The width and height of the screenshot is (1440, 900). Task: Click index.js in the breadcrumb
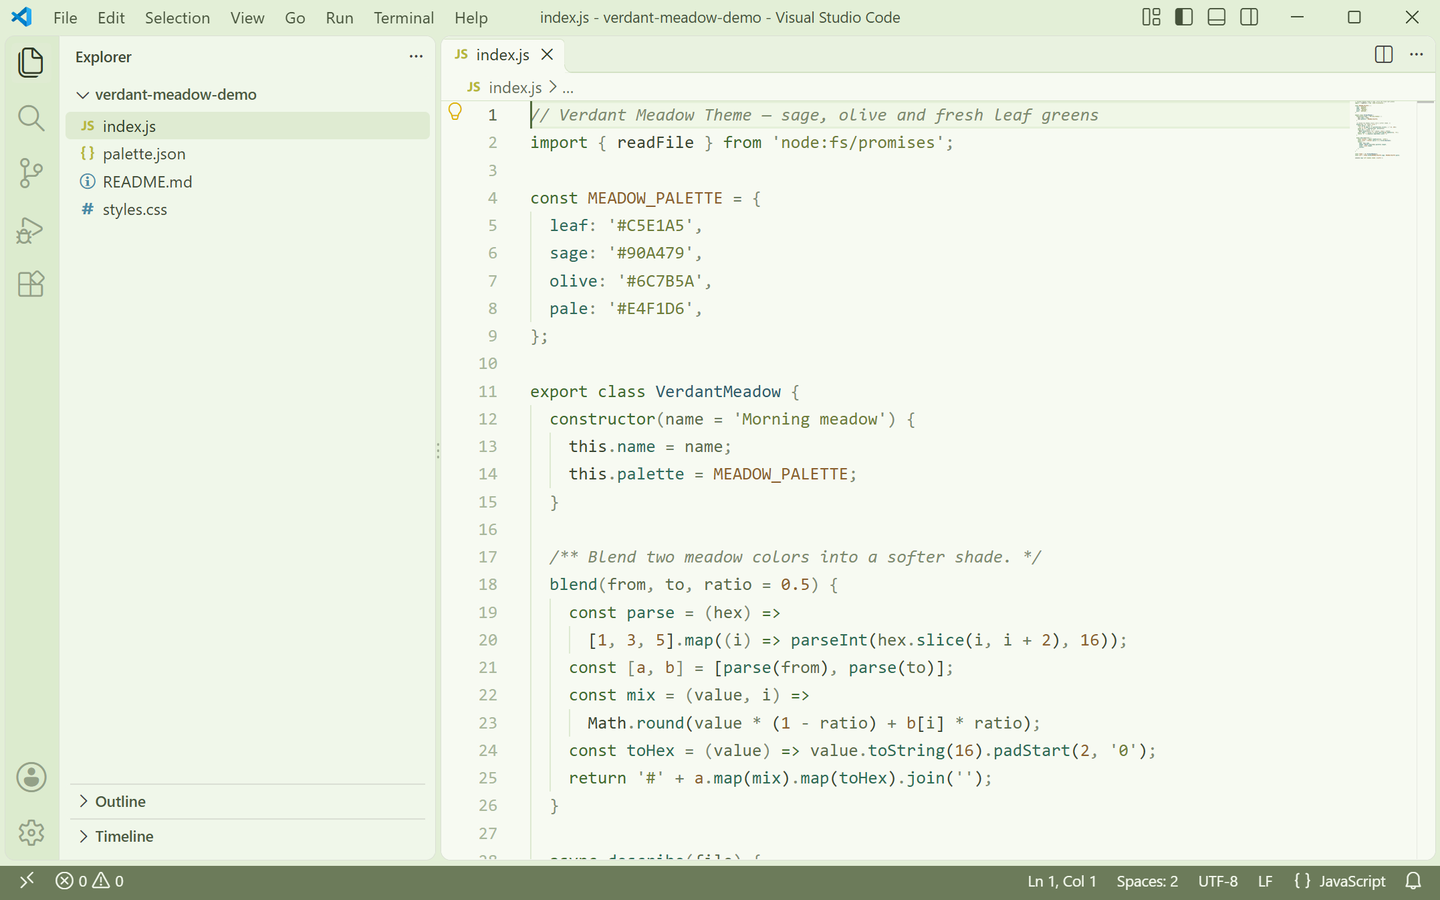click(x=514, y=88)
